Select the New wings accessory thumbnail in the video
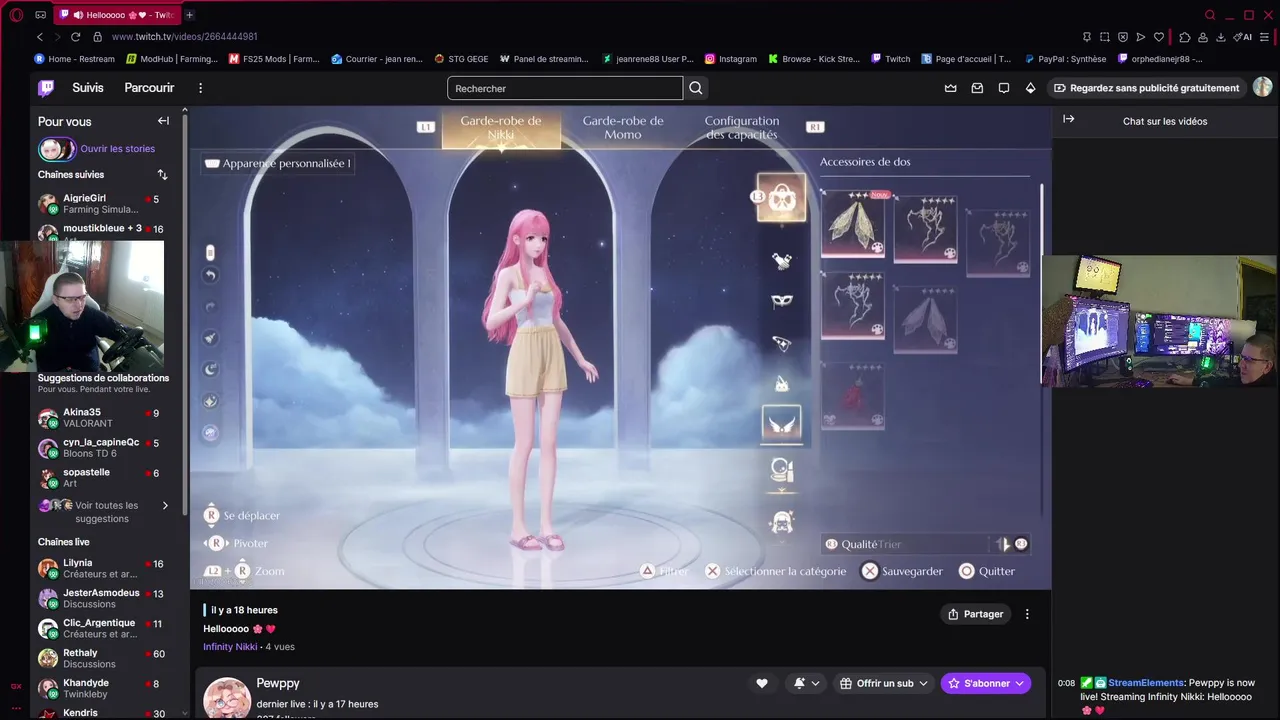 click(x=853, y=225)
